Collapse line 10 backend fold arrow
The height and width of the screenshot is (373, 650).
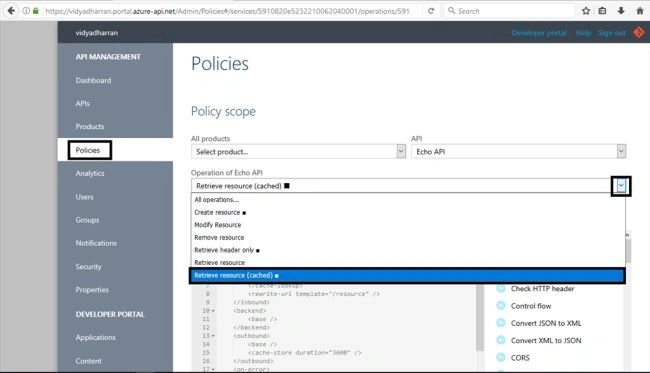coord(213,311)
